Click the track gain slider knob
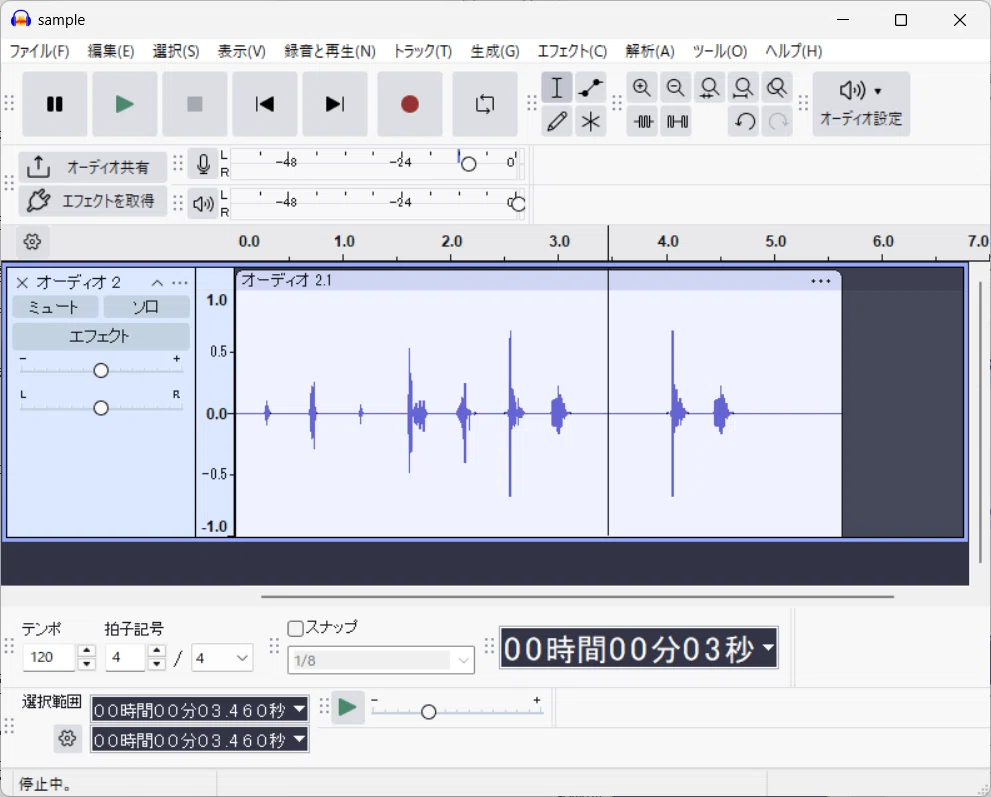The height and width of the screenshot is (797, 991). coord(100,370)
